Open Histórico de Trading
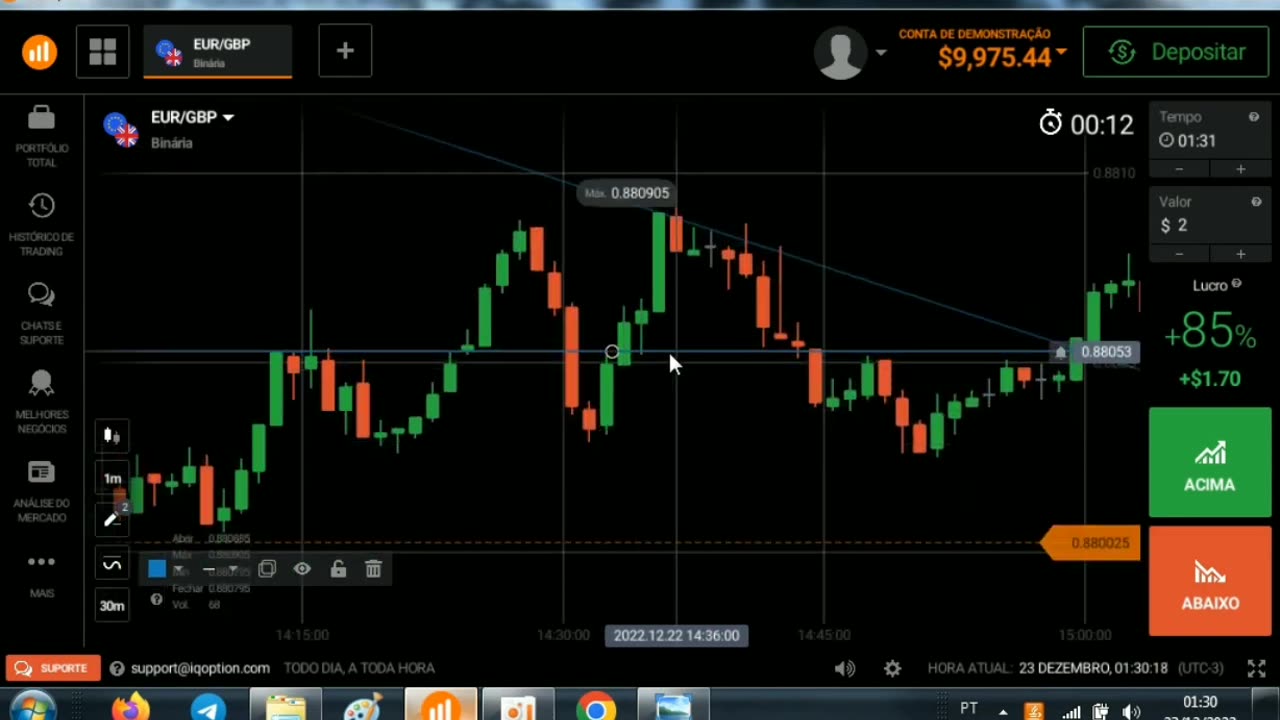 point(41,225)
